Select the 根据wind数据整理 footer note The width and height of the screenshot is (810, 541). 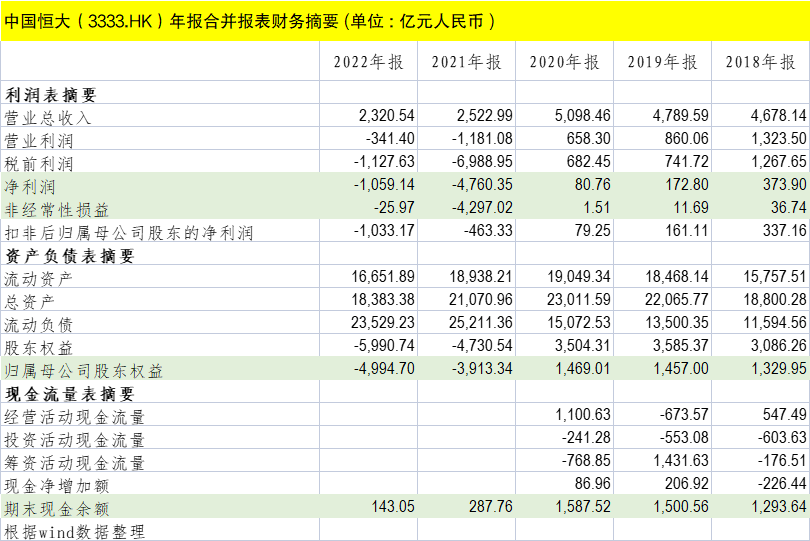tap(74, 532)
